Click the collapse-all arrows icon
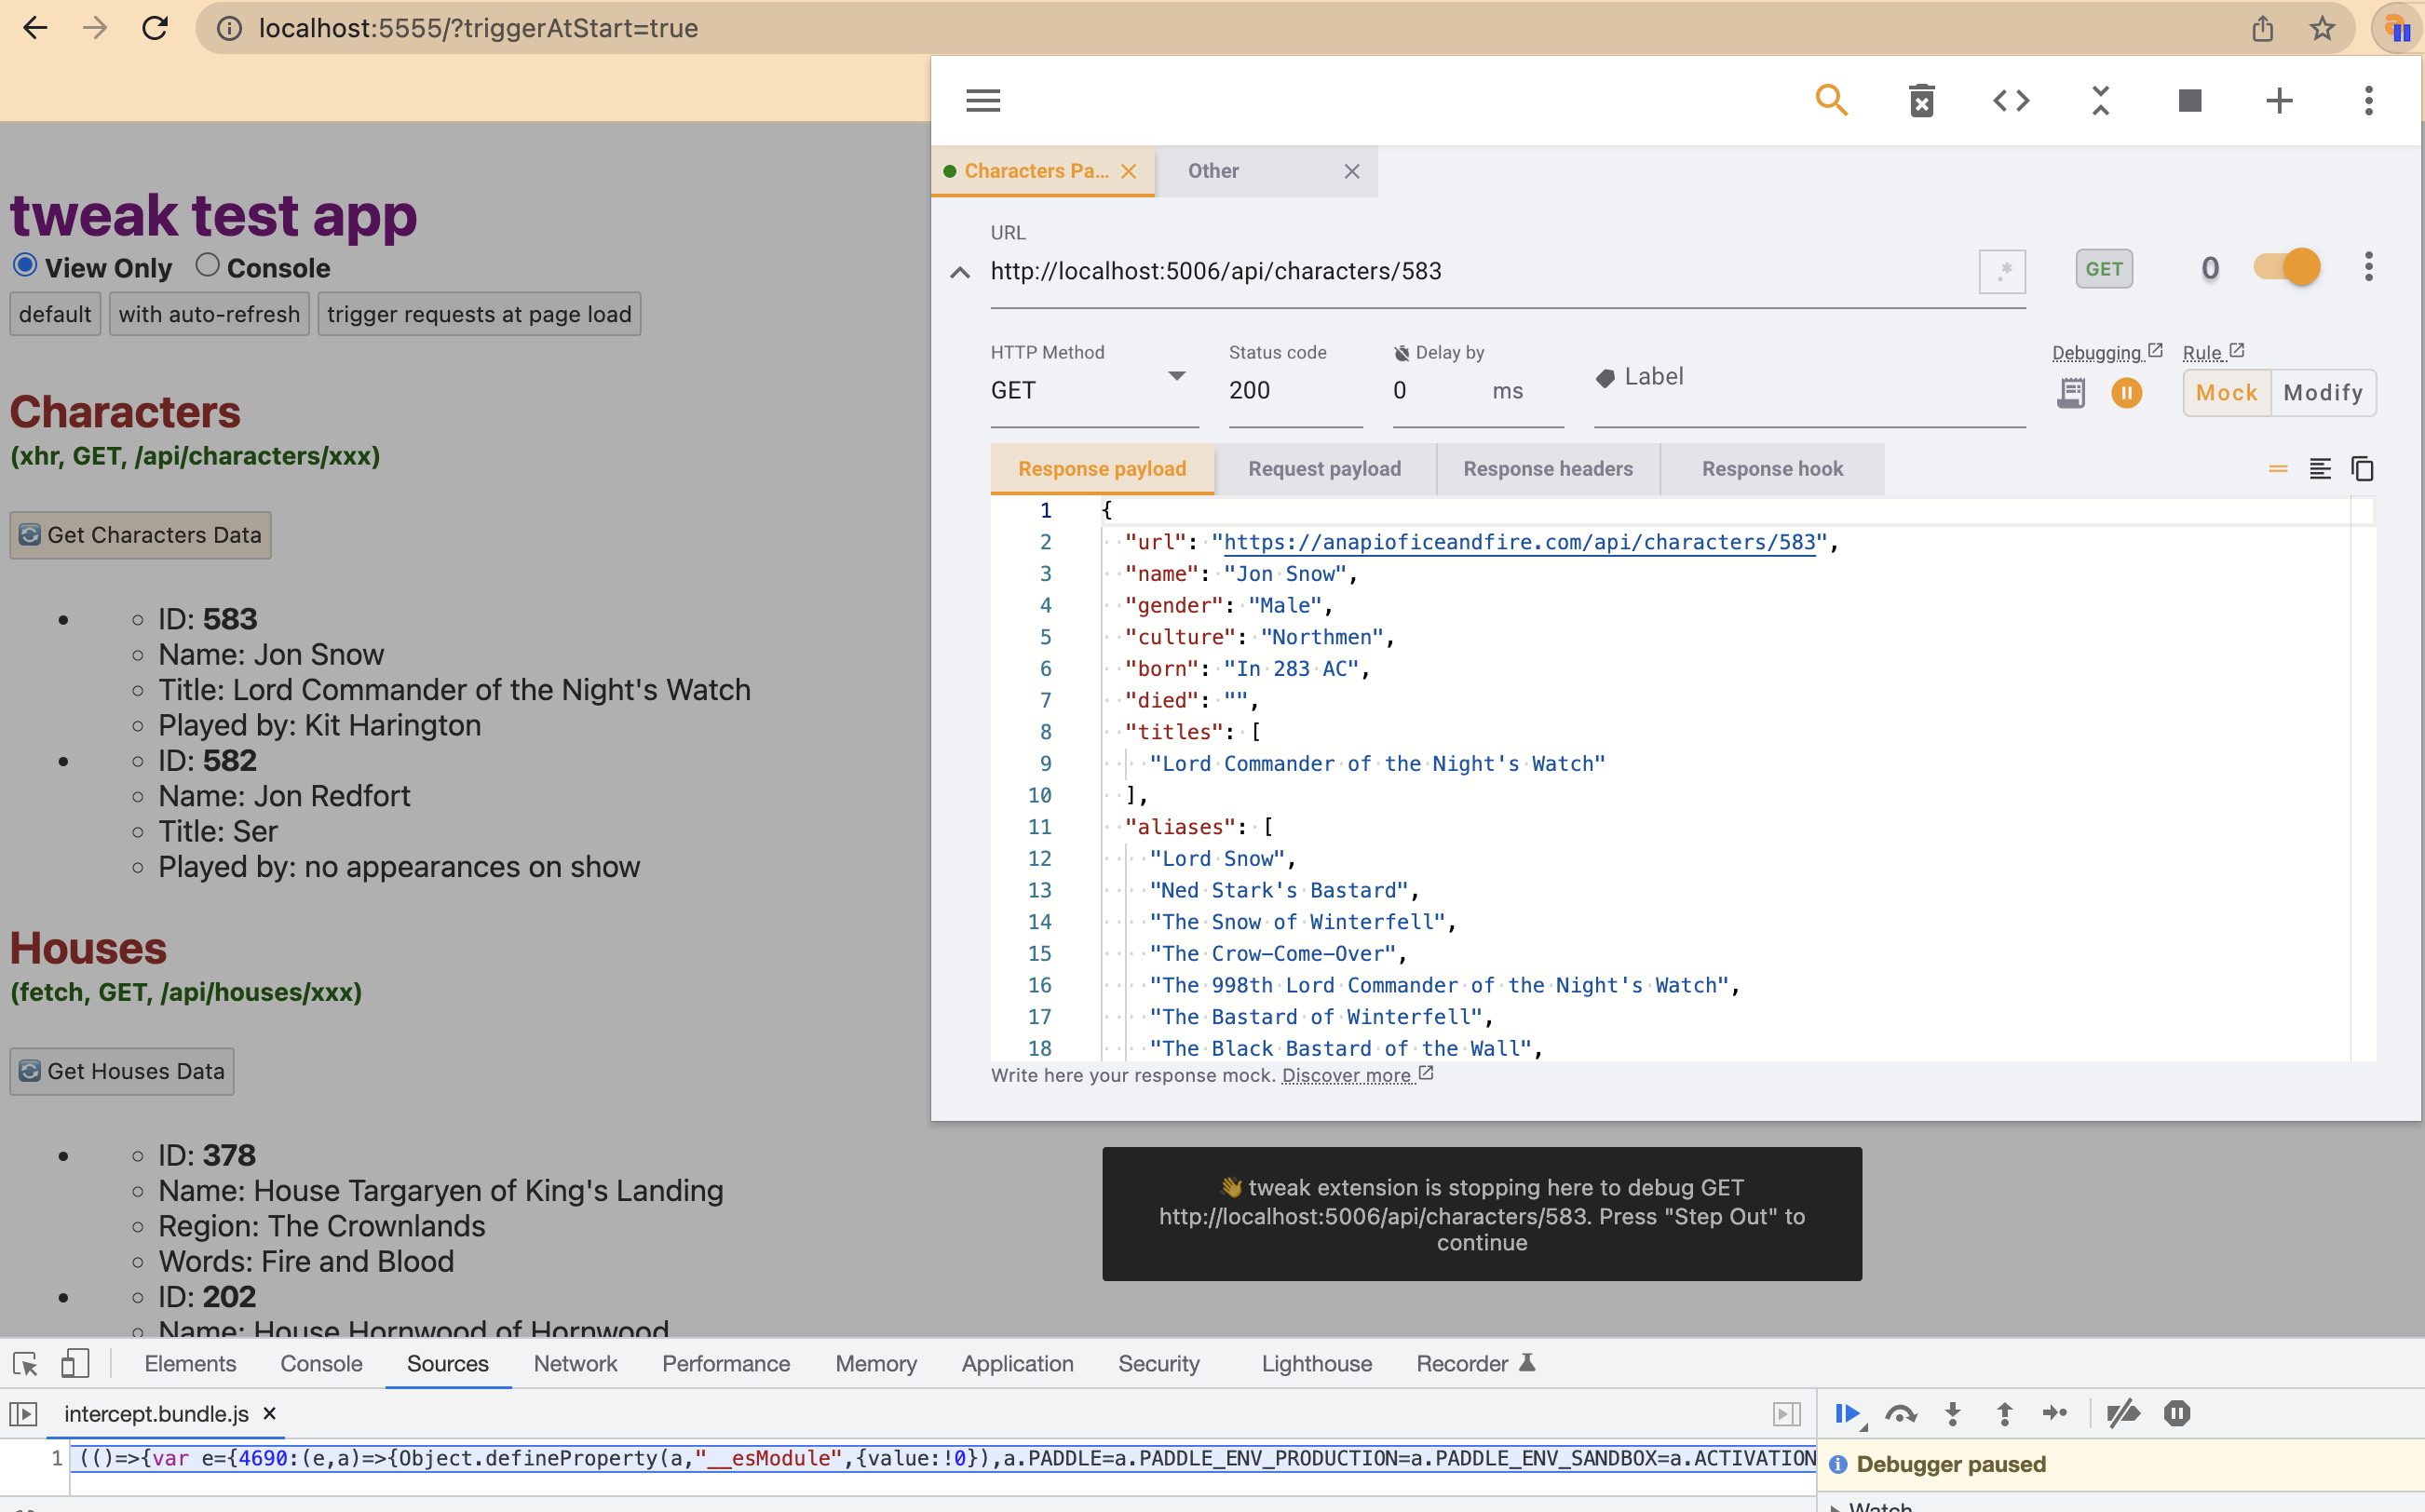The height and width of the screenshot is (1512, 2425). tap(2100, 100)
